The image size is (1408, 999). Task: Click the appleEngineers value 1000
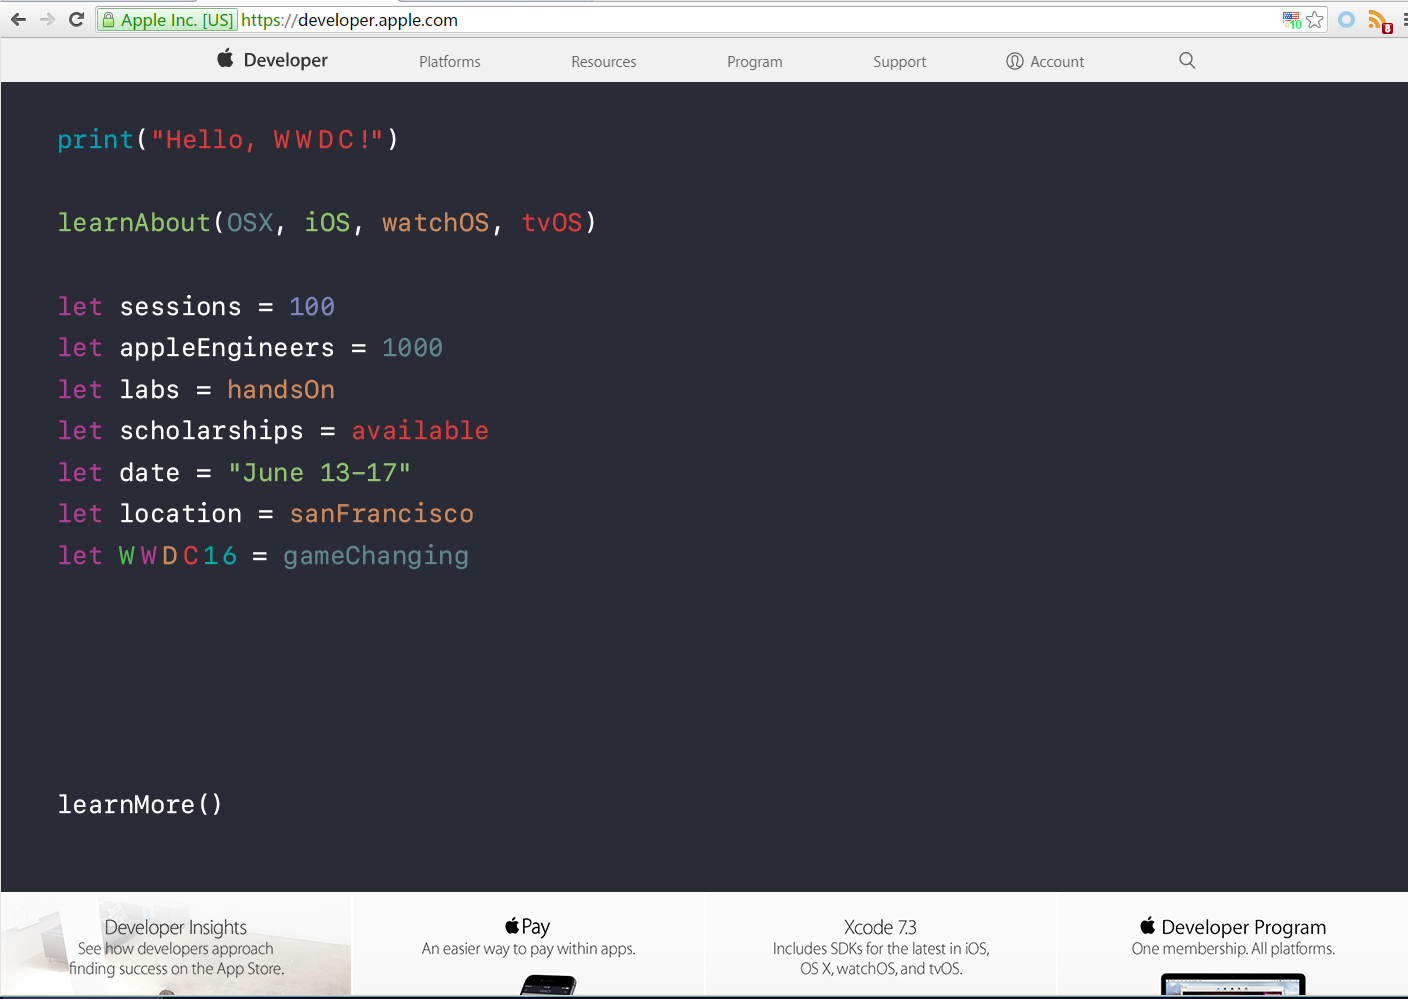pos(412,347)
